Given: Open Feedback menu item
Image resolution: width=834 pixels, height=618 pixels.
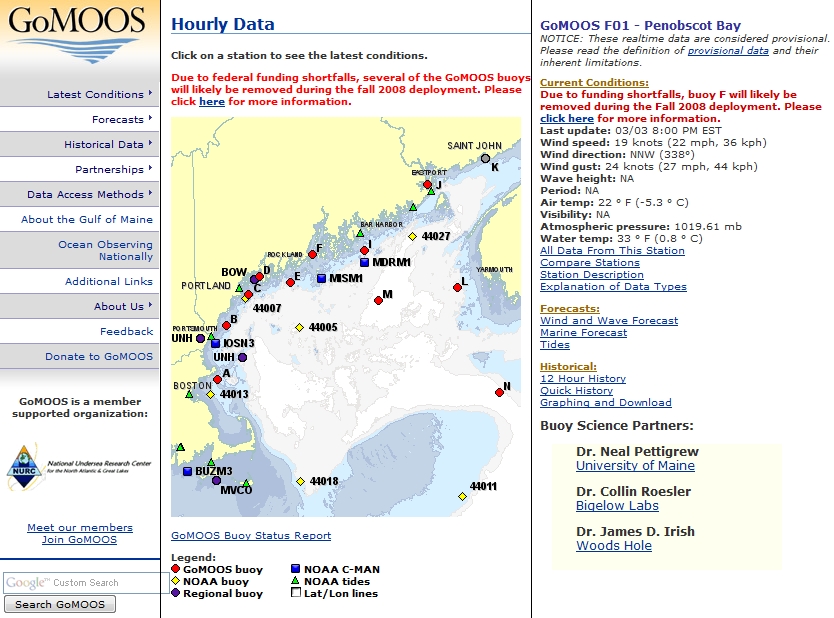Looking at the screenshot, I should [x=127, y=331].
